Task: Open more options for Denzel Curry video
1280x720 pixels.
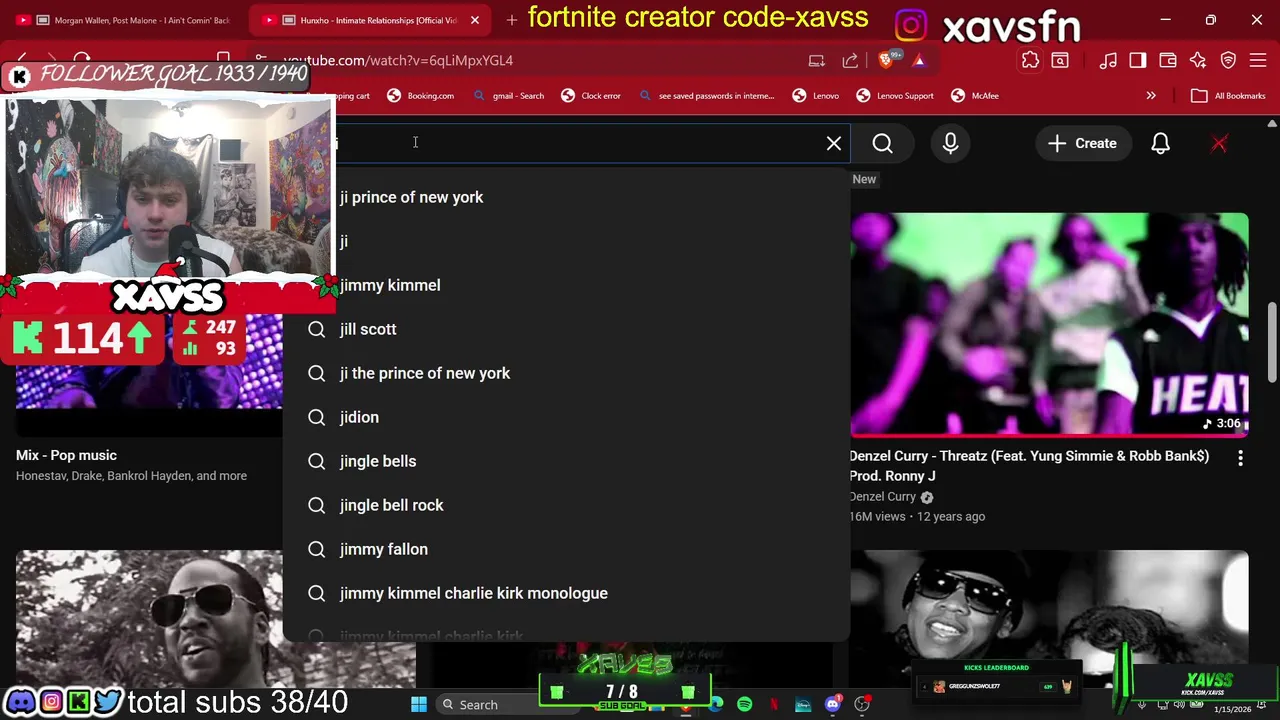Action: point(1240,457)
